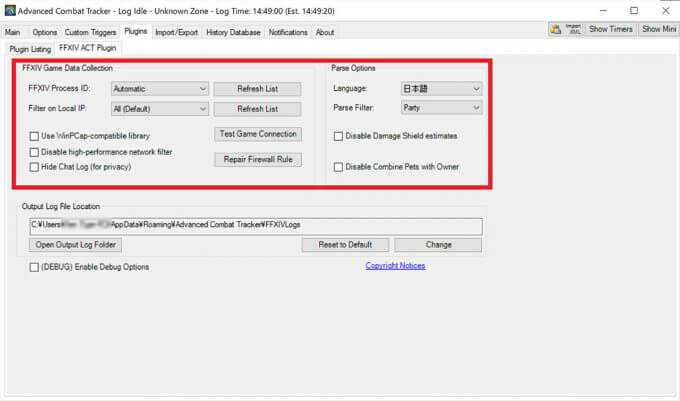This screenshot has width=680, height=401.
Task: Click the output log file path field
Action: point(256,226)
